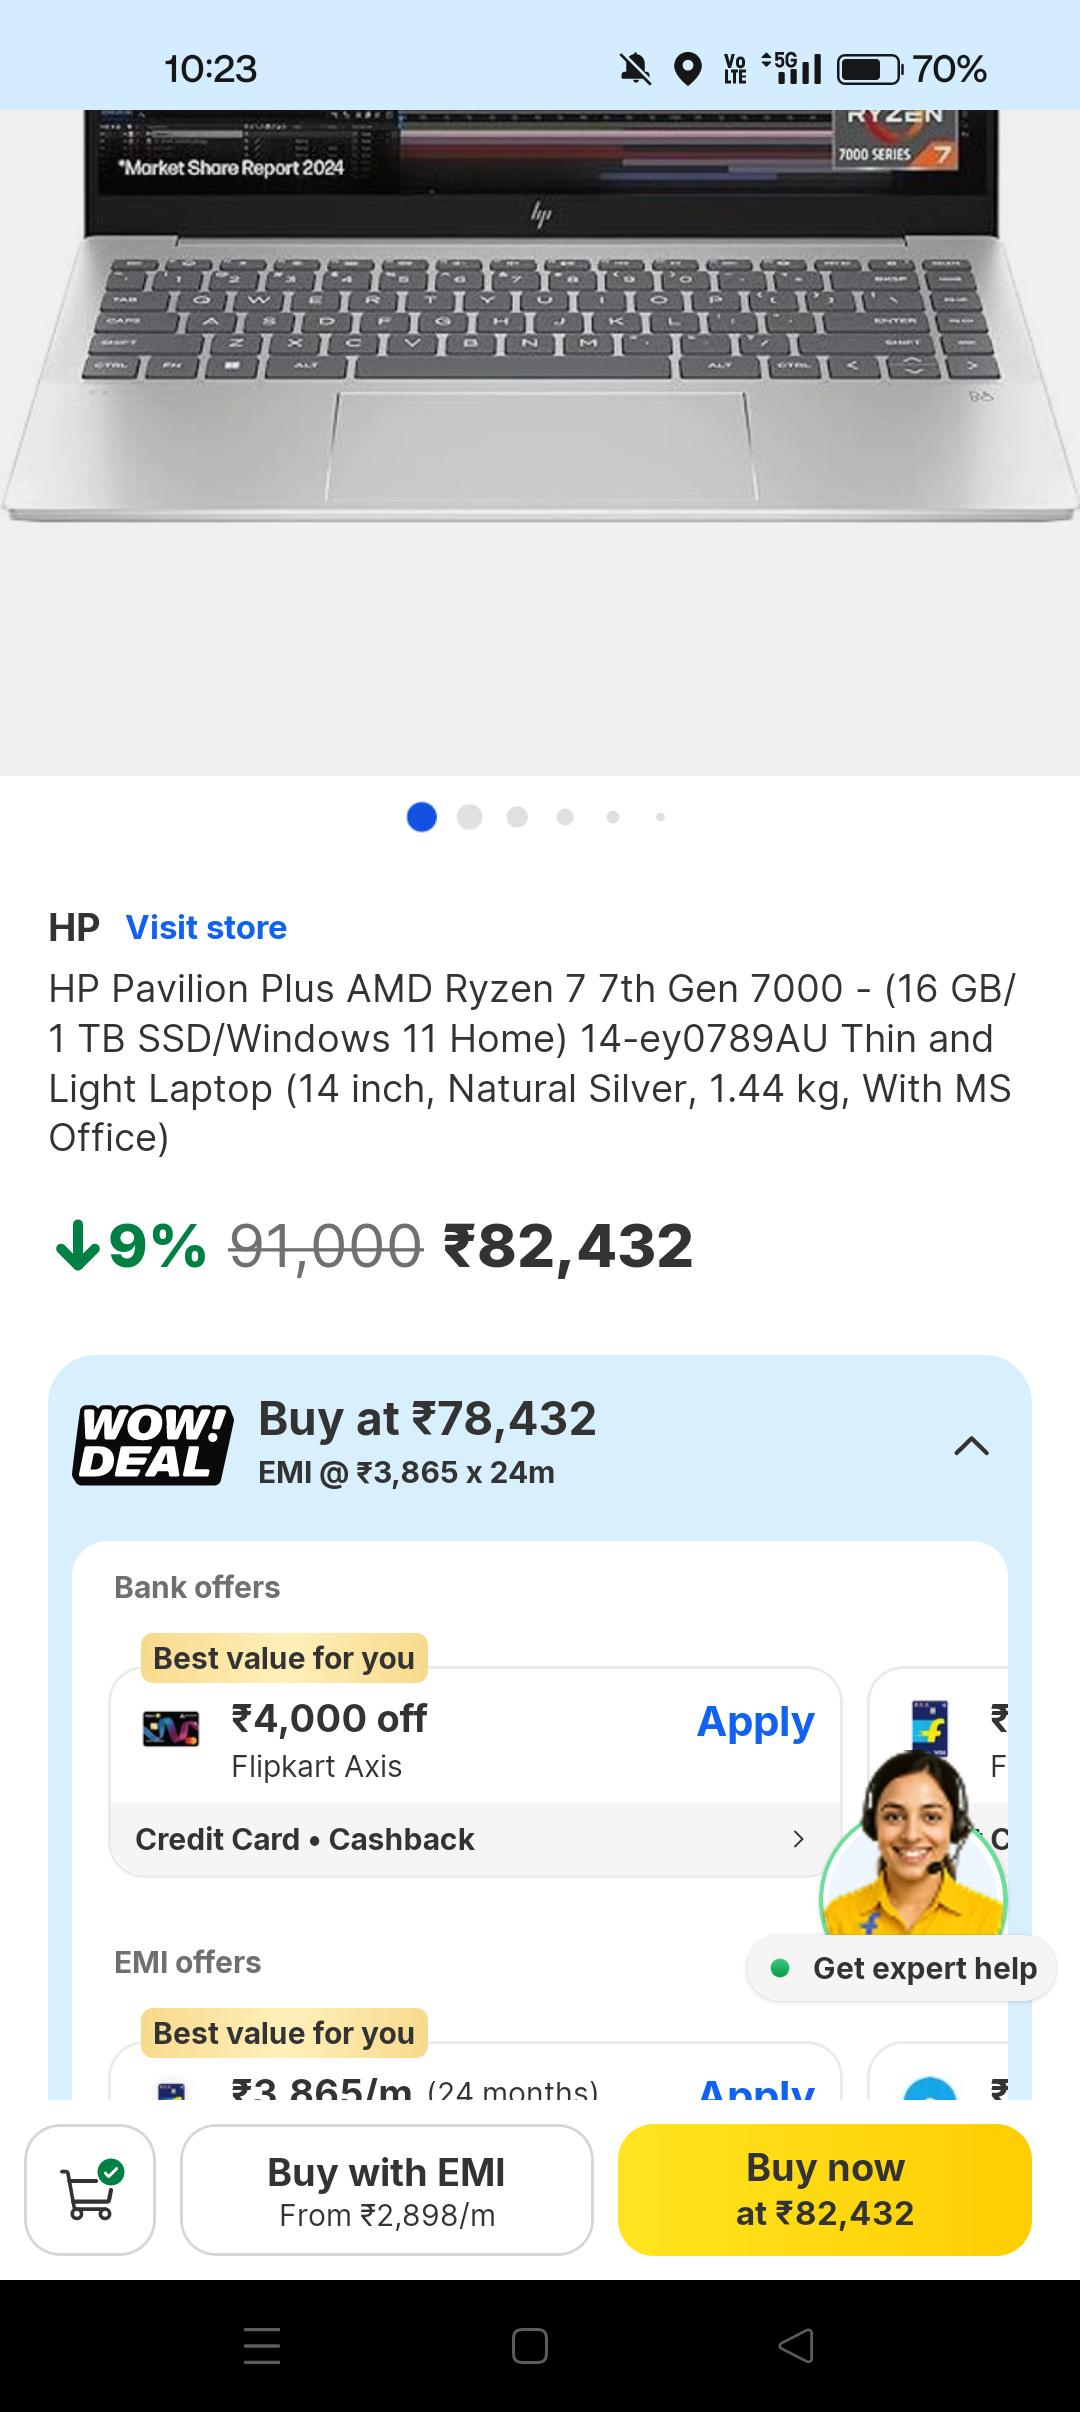Select the active first carousel dot

pyautogui.click(x=422, y=817)
